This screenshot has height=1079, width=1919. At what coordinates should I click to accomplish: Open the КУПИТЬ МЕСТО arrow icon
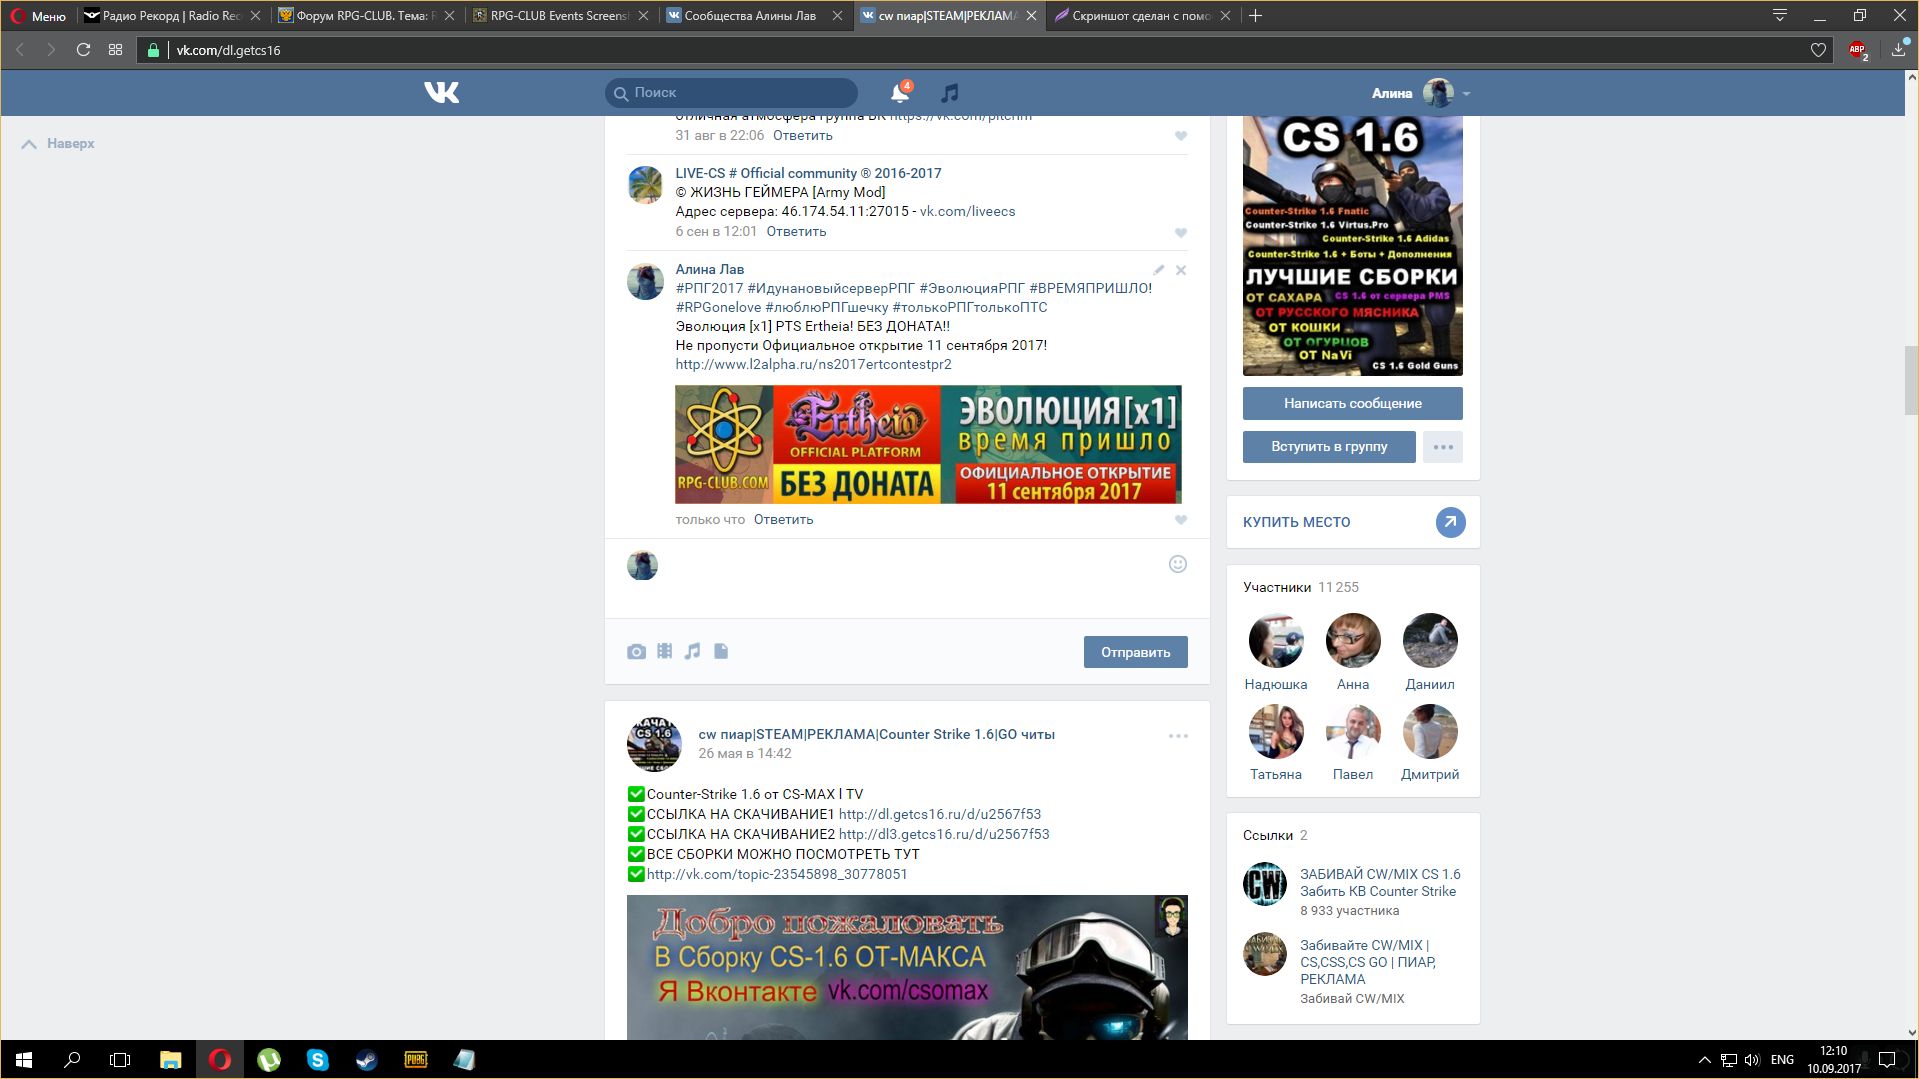pyautogui.click(x=1450, y=522)
